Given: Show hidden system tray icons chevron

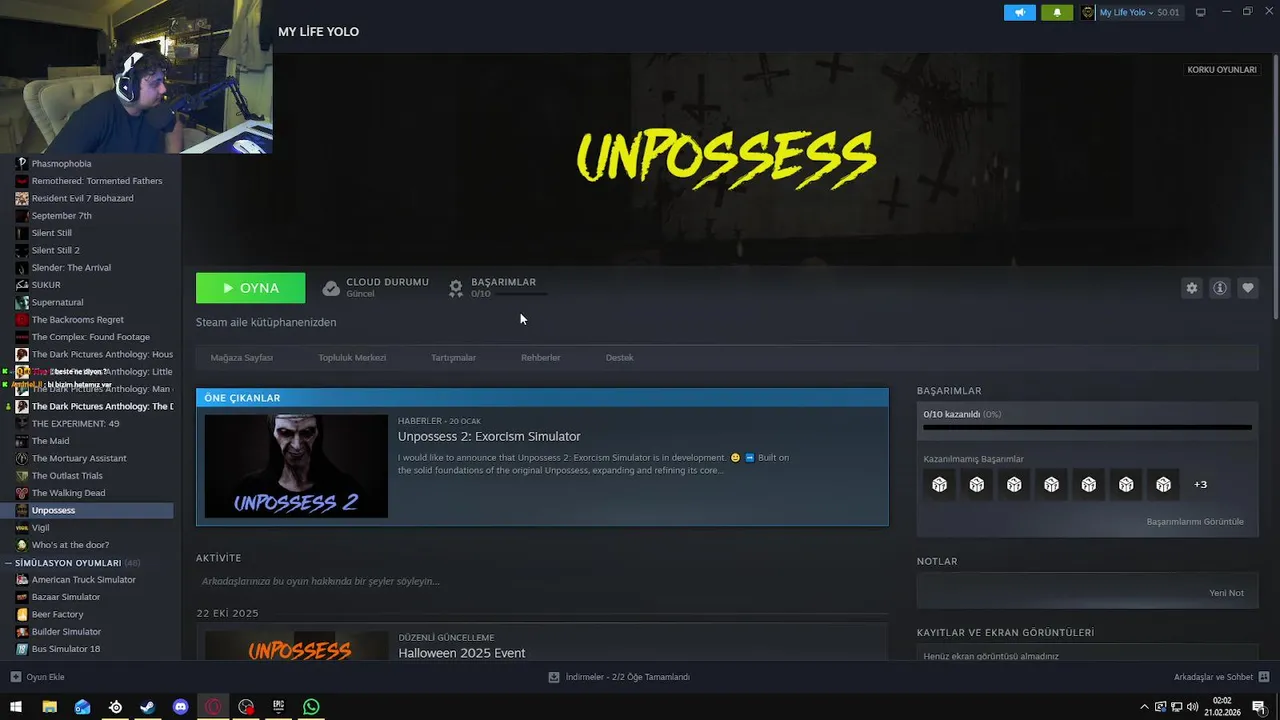Looking at the screenshot, I should tap(1145, 707).
